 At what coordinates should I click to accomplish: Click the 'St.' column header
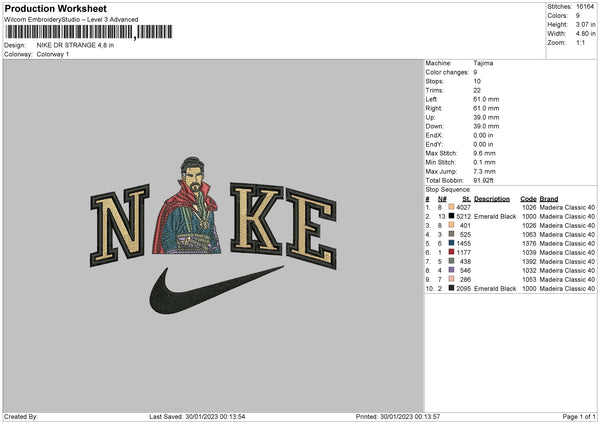pos(466,199)
